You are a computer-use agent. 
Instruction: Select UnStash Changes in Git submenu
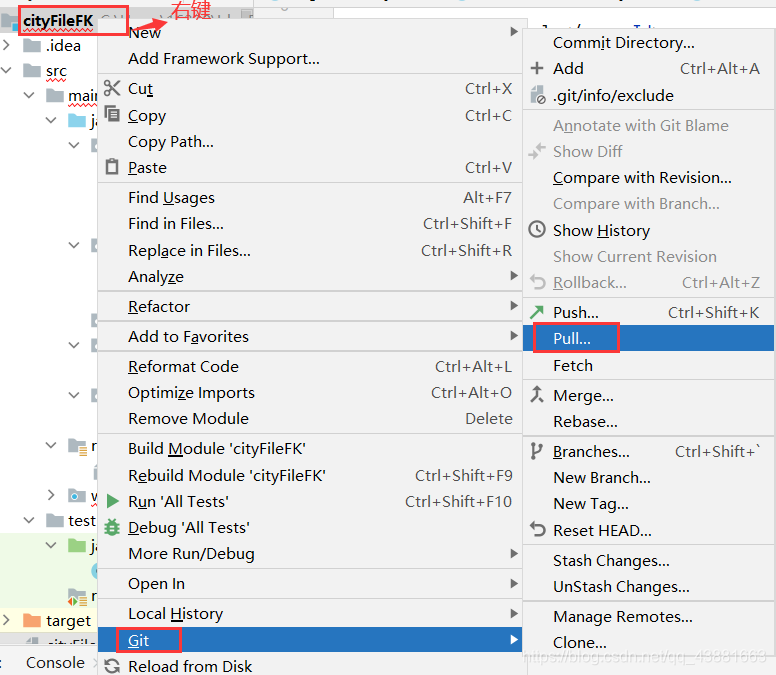(x=648, y=587)
